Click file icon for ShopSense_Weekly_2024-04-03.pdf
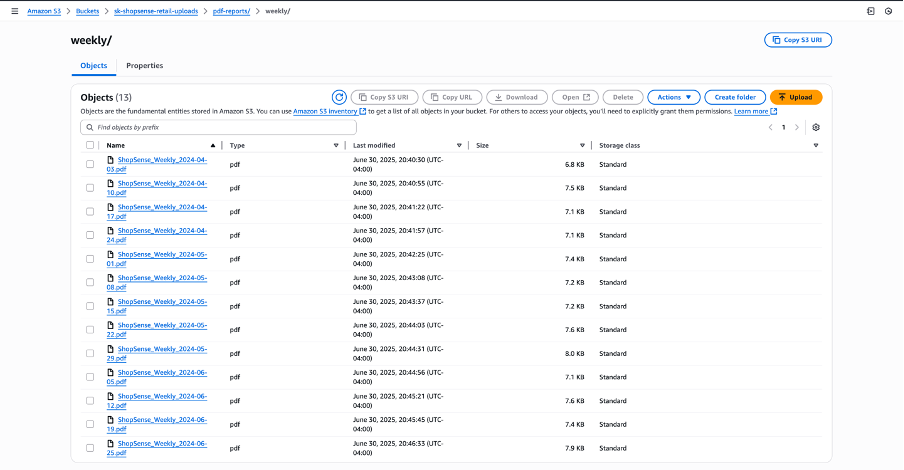 (111, 160)
